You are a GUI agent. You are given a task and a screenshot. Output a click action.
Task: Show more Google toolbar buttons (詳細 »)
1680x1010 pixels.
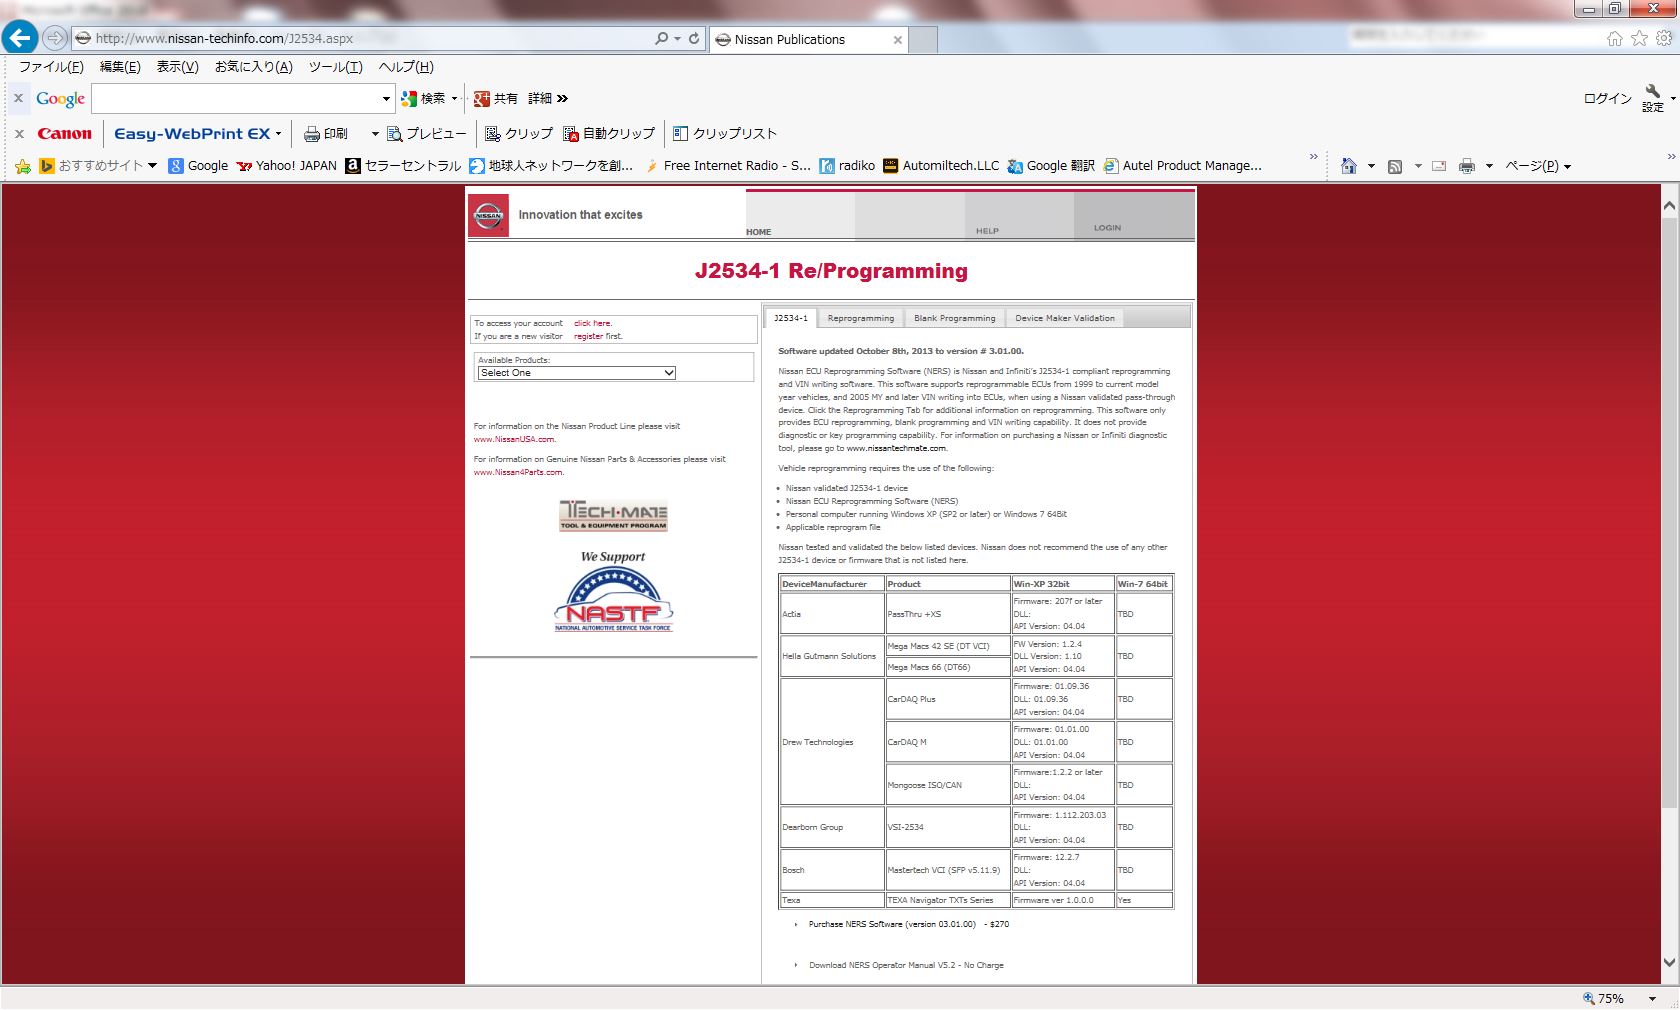coord(548,98)
